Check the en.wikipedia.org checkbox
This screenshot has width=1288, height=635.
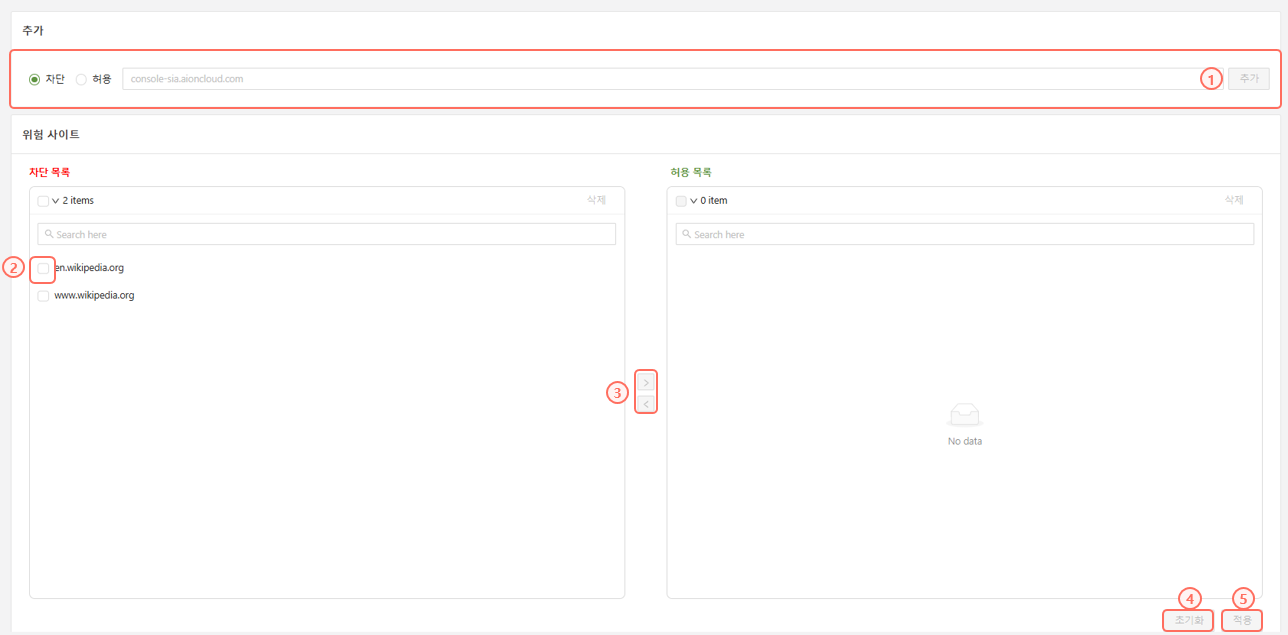click(x=43, y=268)
